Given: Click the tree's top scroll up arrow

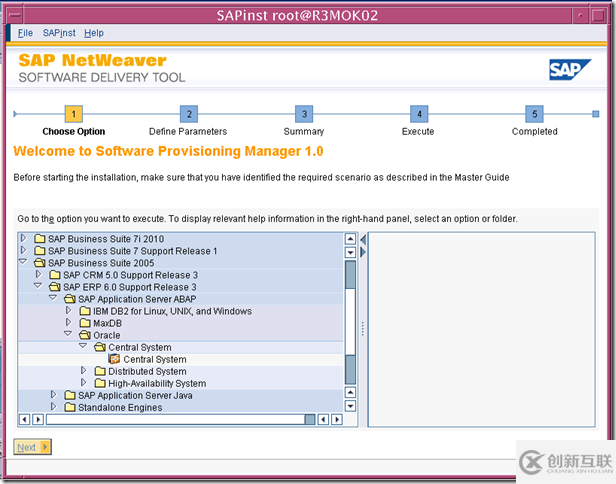Looking at the screenshot, I should click(x=350, y=239).
